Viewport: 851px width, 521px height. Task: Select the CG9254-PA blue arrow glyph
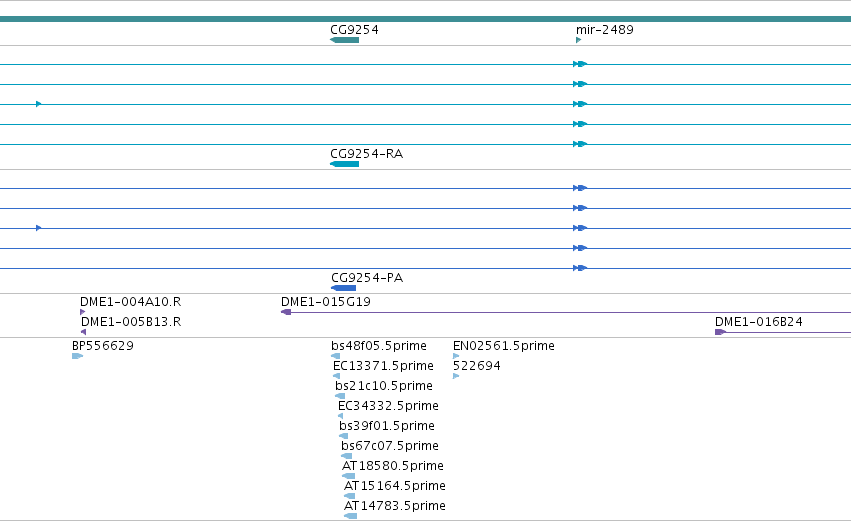[x=344, y=288]
